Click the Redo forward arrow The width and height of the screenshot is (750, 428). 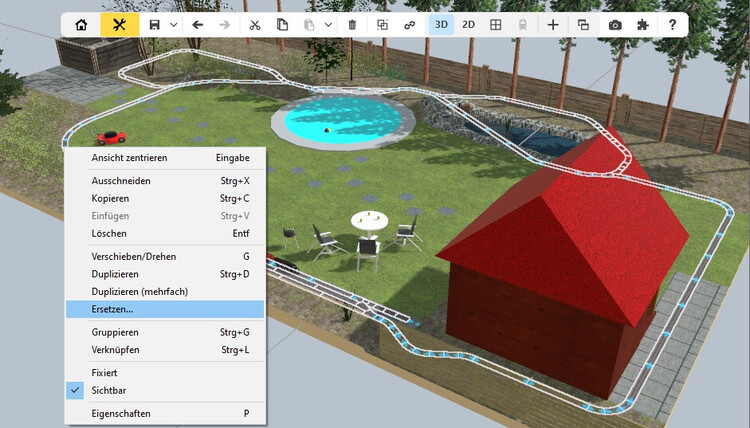tap(224, 25)
